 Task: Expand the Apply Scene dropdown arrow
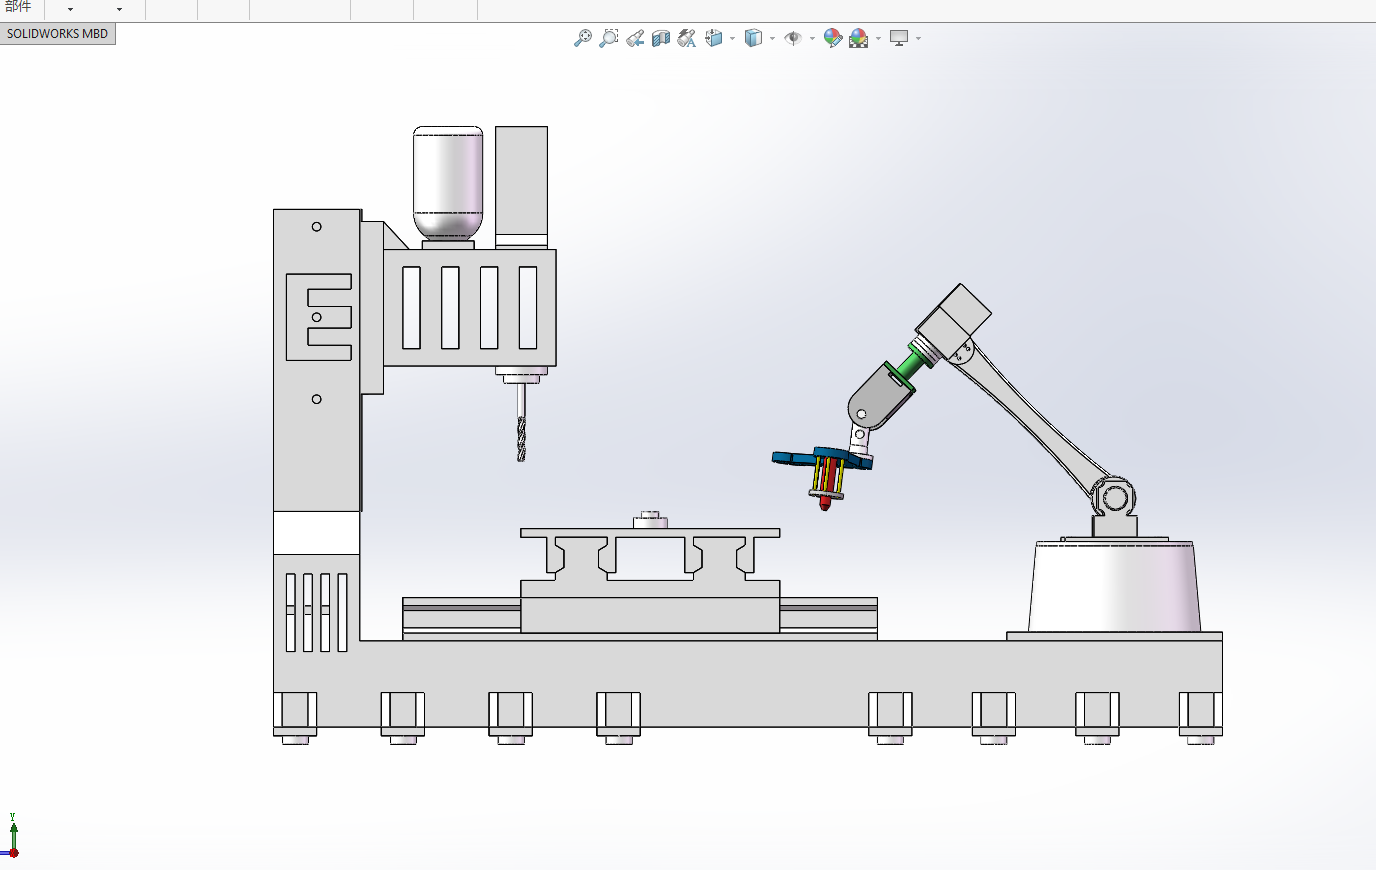click(878, 39)
